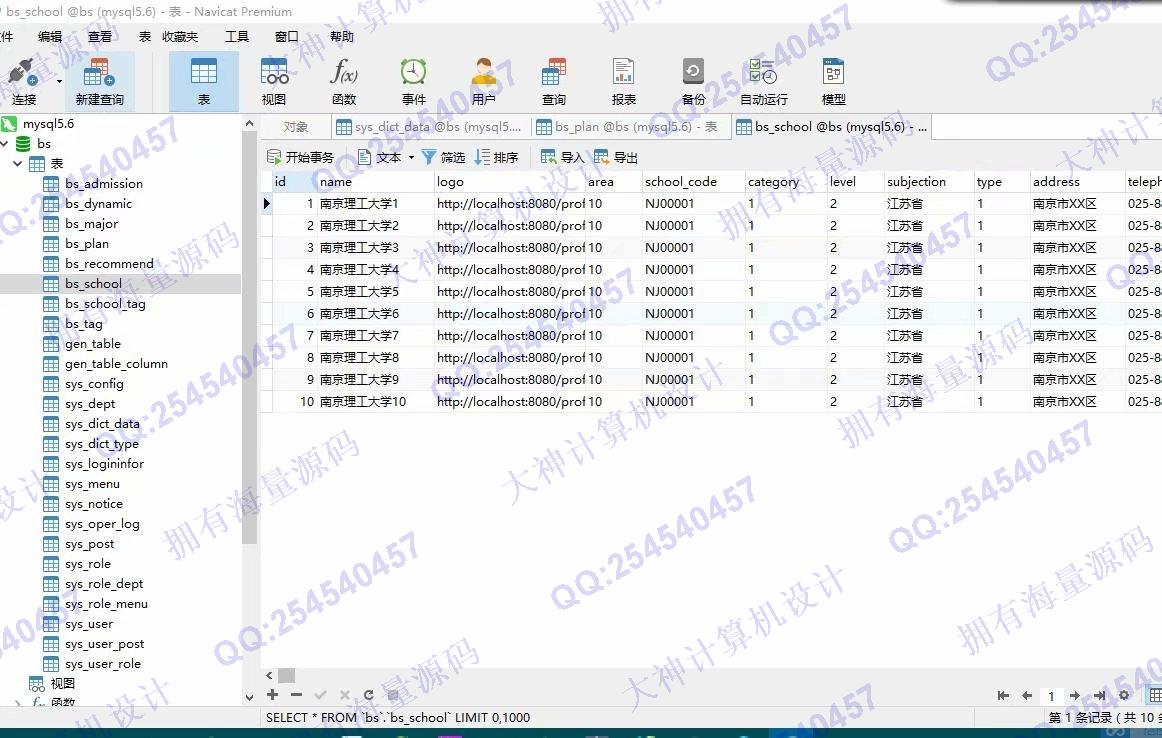Switch to grid view icon

pyautogui.click(x=1155, y=695)
